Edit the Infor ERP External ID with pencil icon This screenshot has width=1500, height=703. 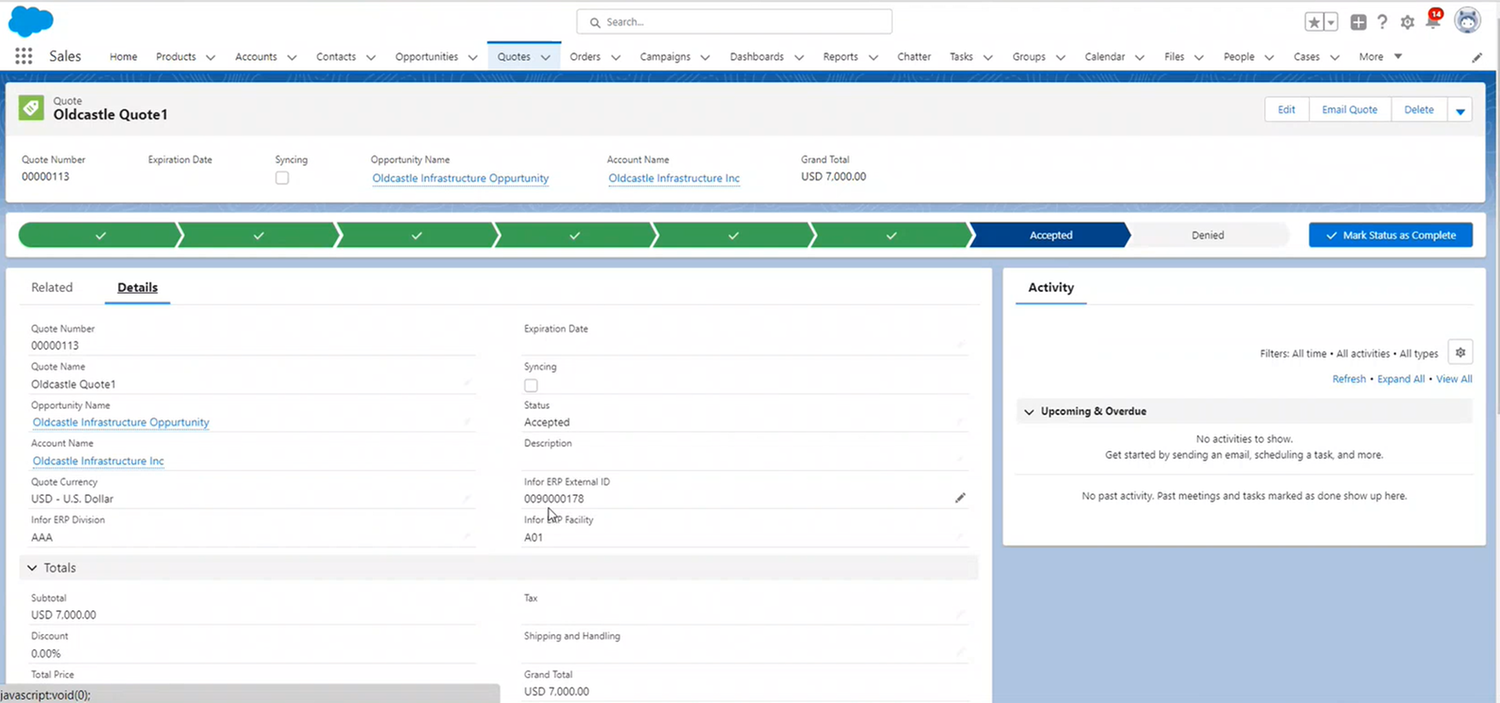pyautogui.click(x=960, y=497)
